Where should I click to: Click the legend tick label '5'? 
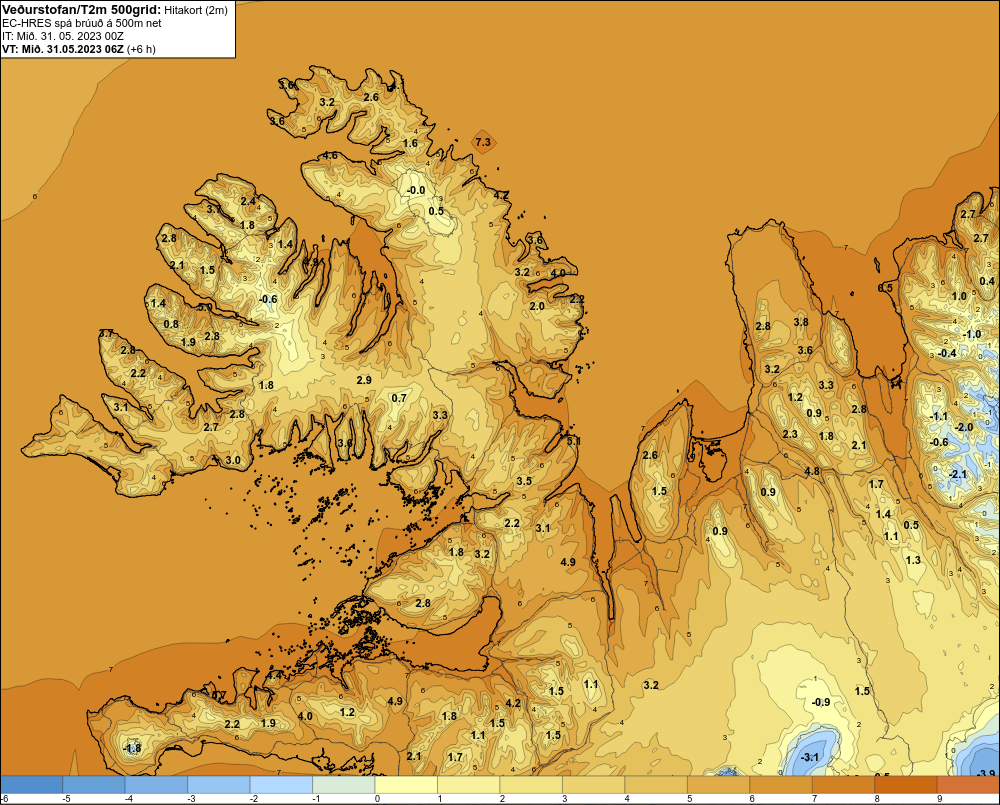(689, 799)
